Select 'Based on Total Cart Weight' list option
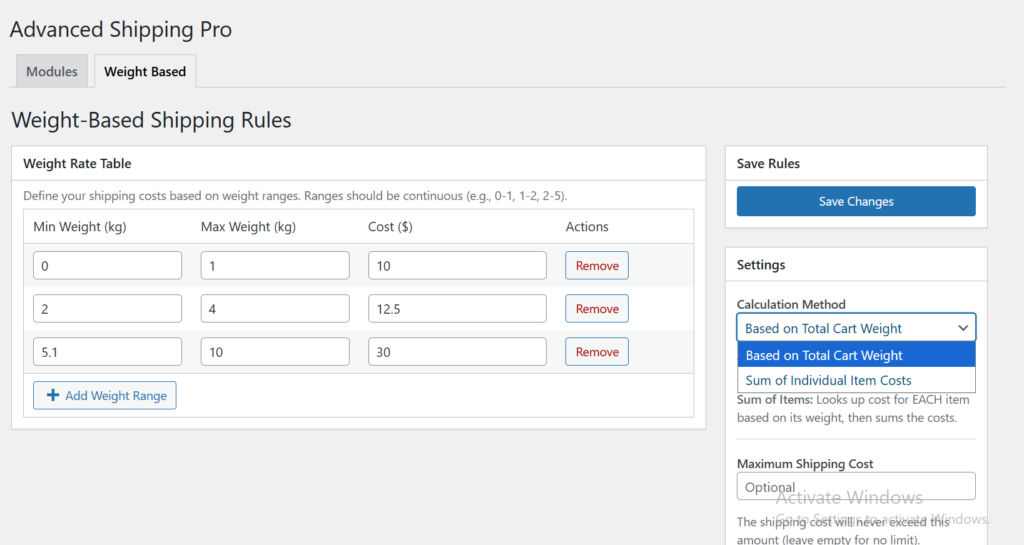This screenshot has height=545, width=1024. [x=855, y=355]
